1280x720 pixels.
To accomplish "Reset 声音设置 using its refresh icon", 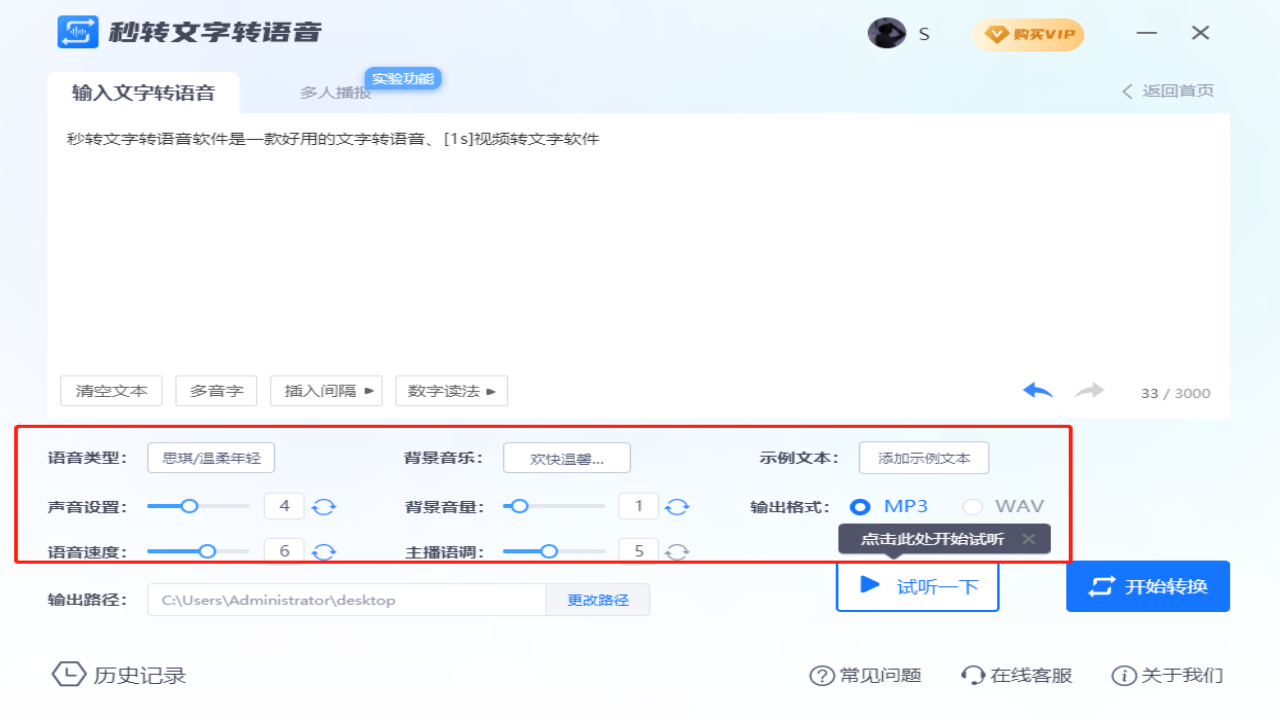I will coord(324,506).
